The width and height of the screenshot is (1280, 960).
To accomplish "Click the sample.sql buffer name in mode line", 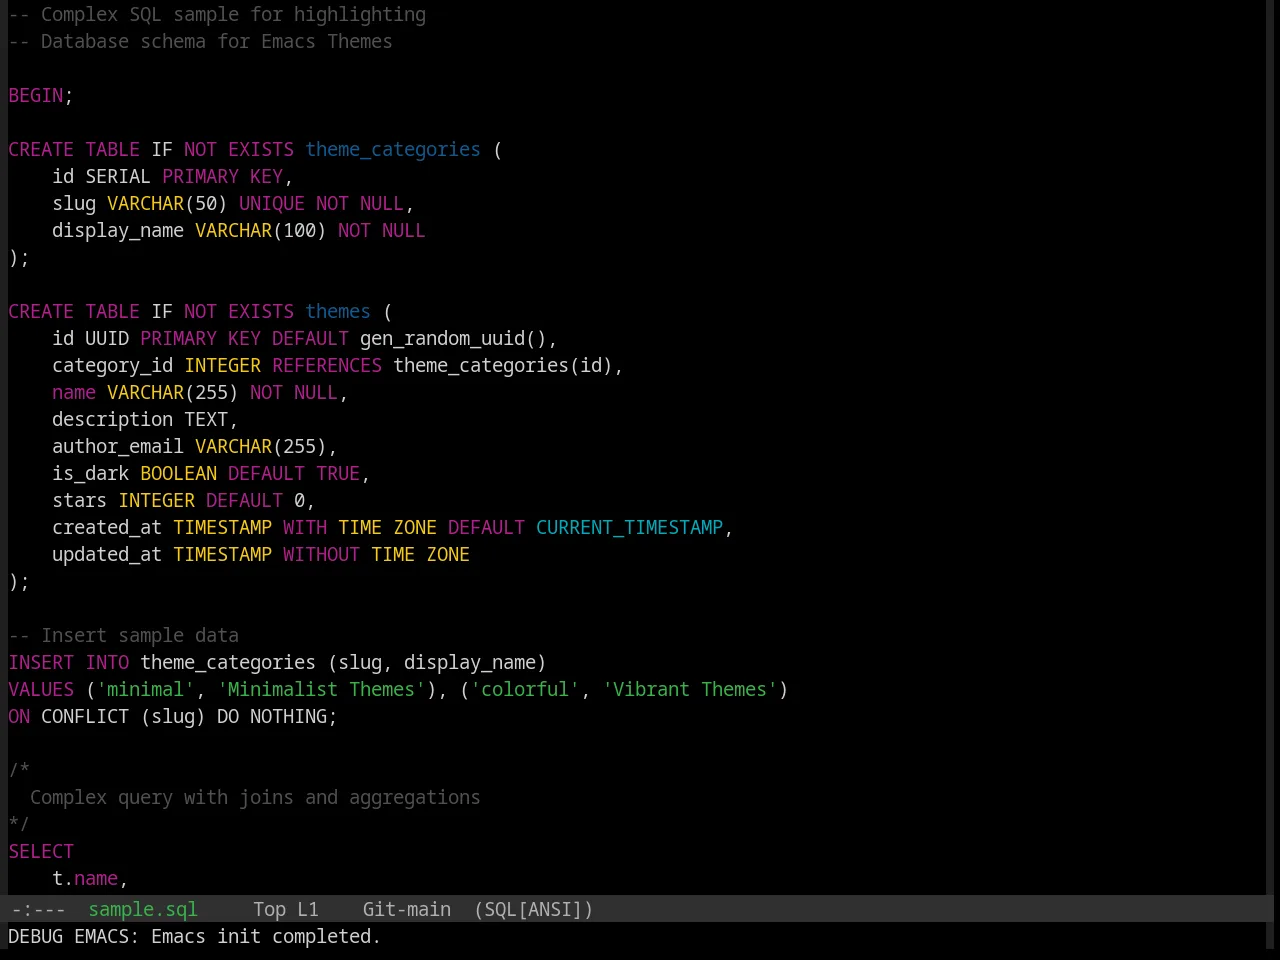I will pyautogui.click(x=143, y=909).
